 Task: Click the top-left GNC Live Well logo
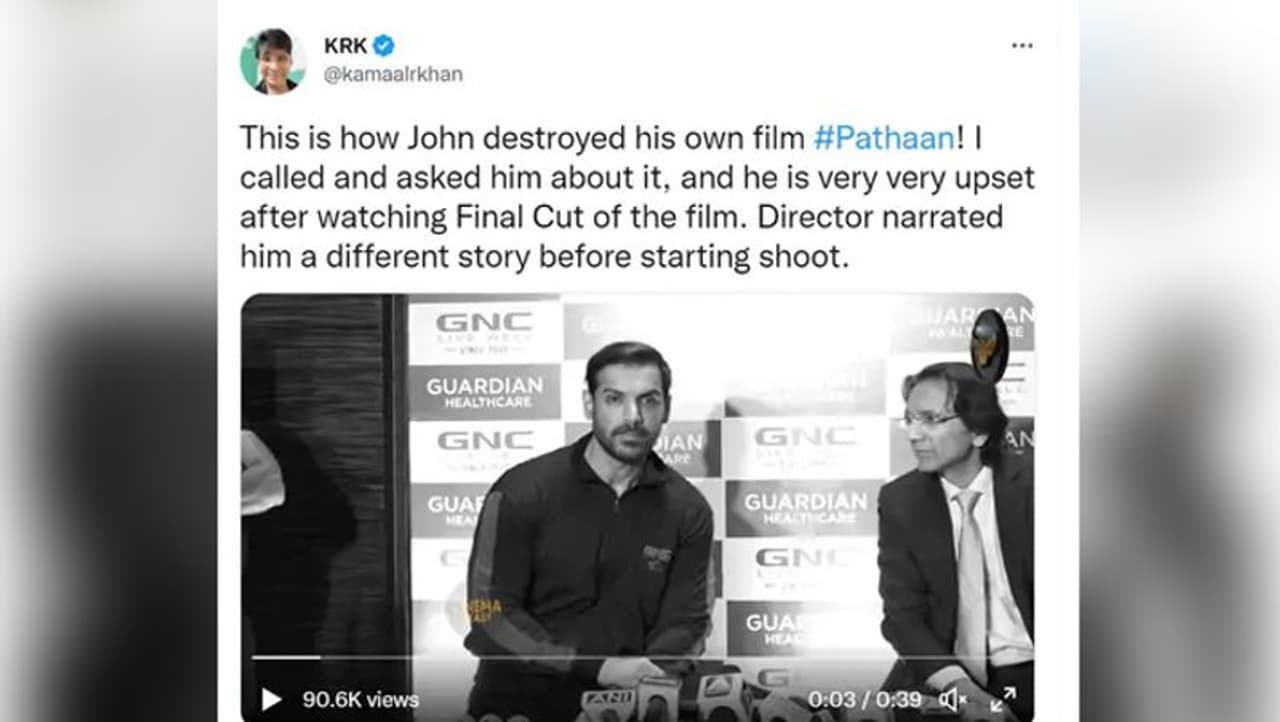pos(485,331)
